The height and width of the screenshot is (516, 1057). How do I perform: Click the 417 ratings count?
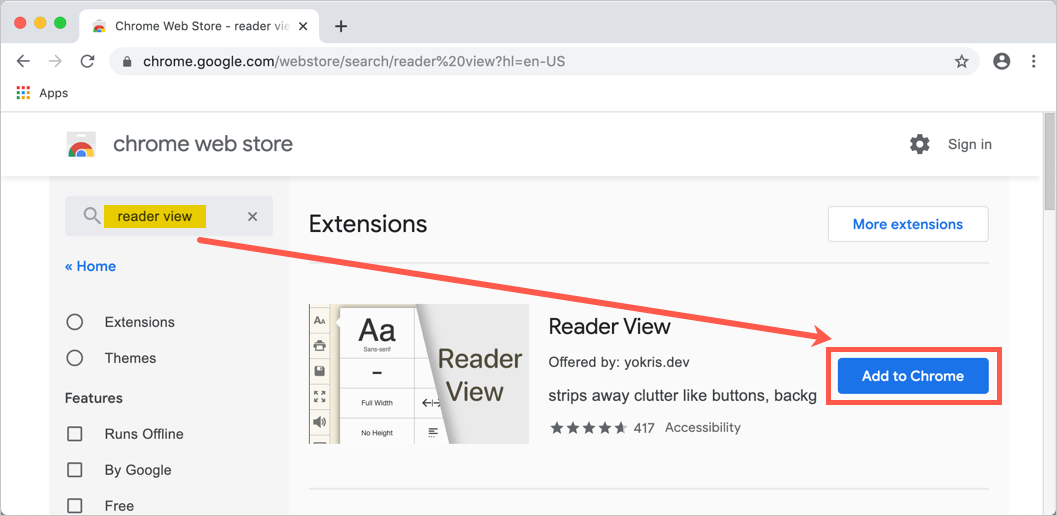click(644, 428)
